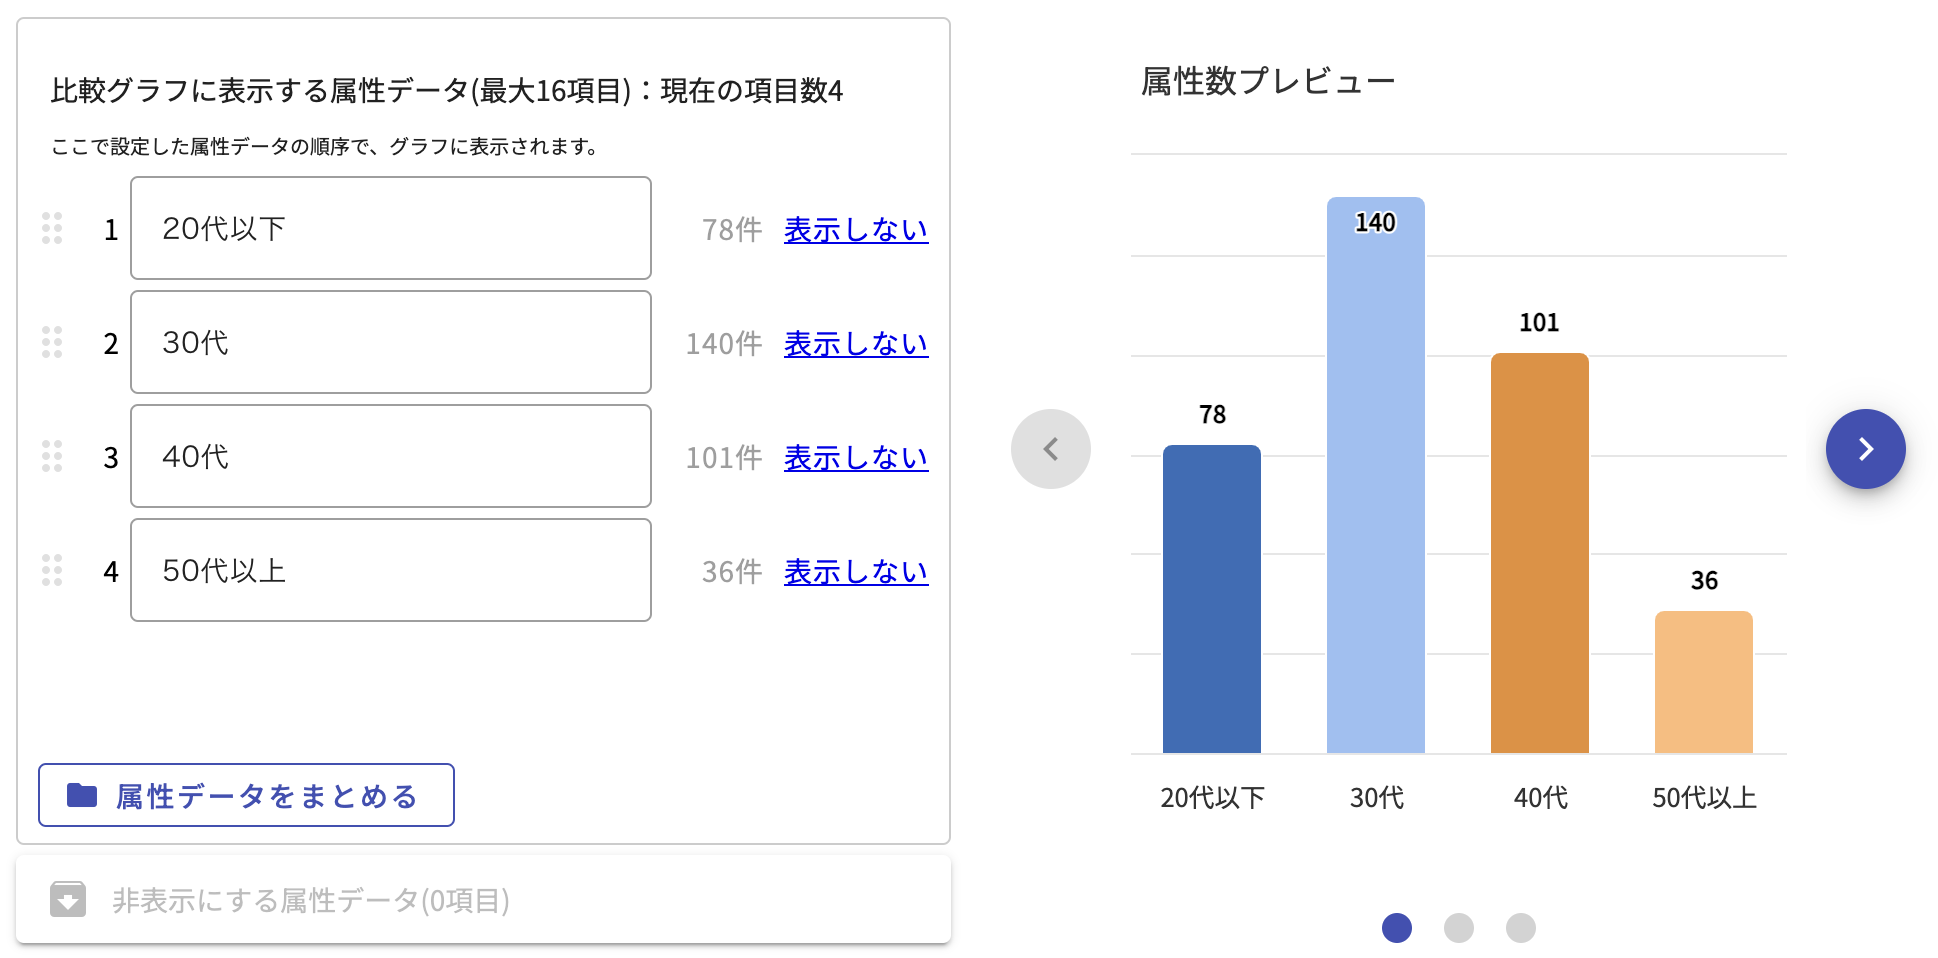
Task: Hide 30代 via 表示しない link
Action: 855,344
